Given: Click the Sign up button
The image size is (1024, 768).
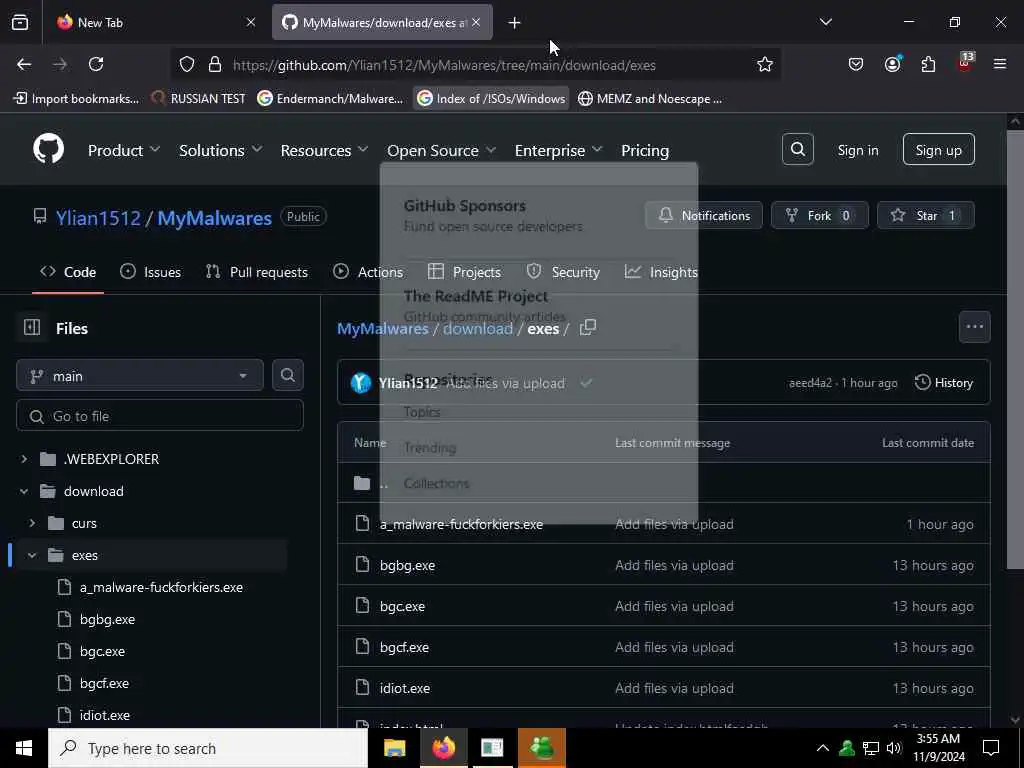Looking at the screenshot, I should (938, 150).
